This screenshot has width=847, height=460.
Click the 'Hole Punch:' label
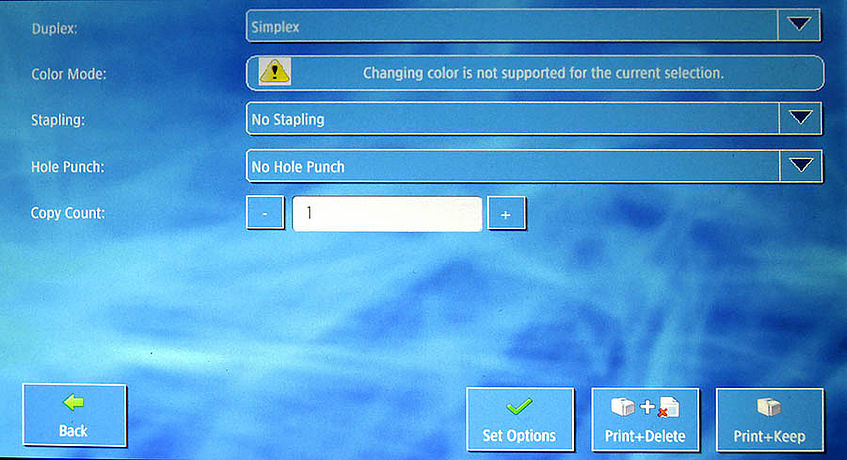coord(68,167)
